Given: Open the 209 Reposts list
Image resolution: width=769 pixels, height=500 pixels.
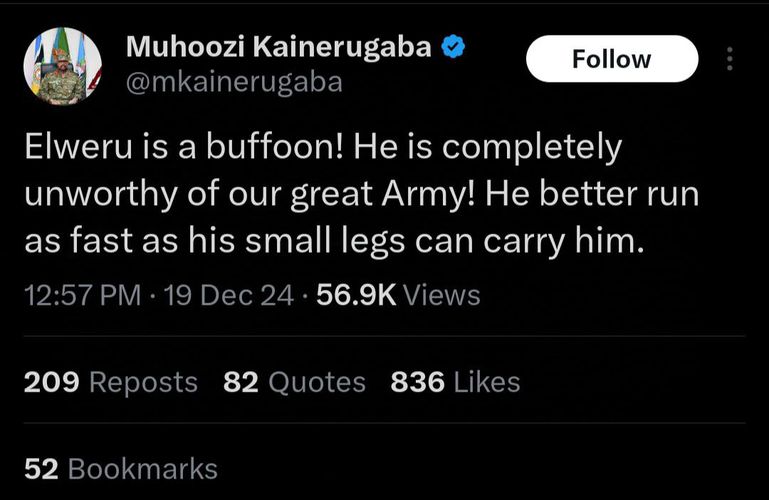Looking at the screenshot, I should 110,381.
